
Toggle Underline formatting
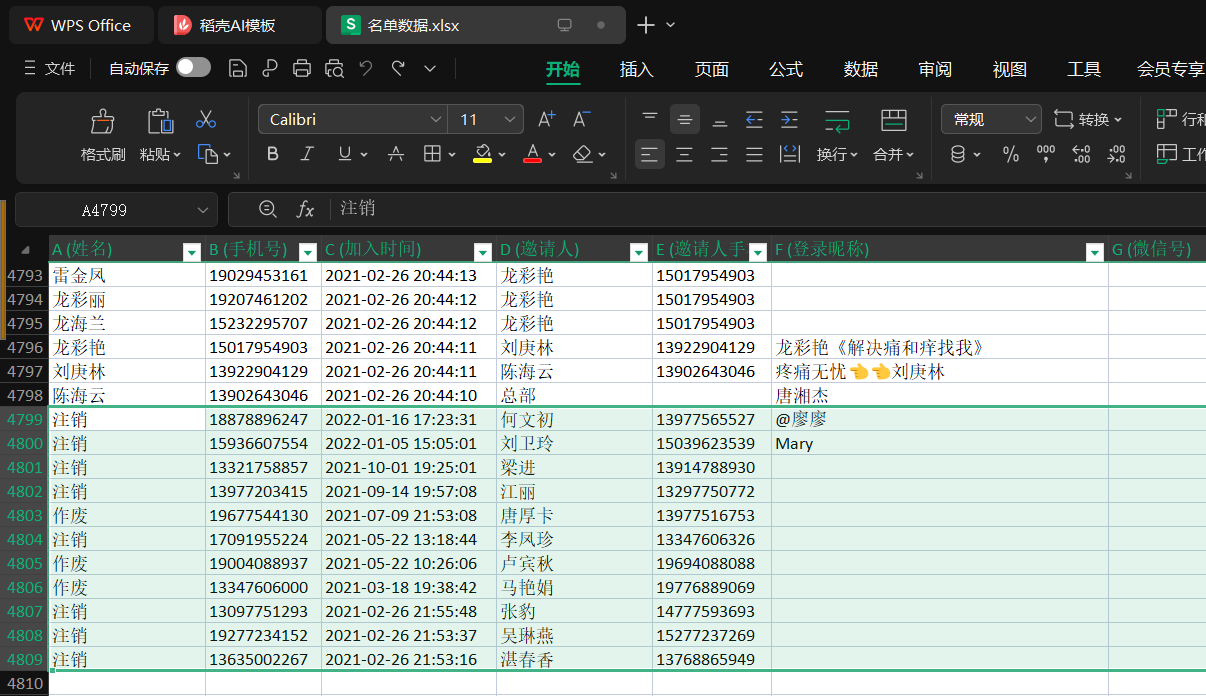pos(345,154)
